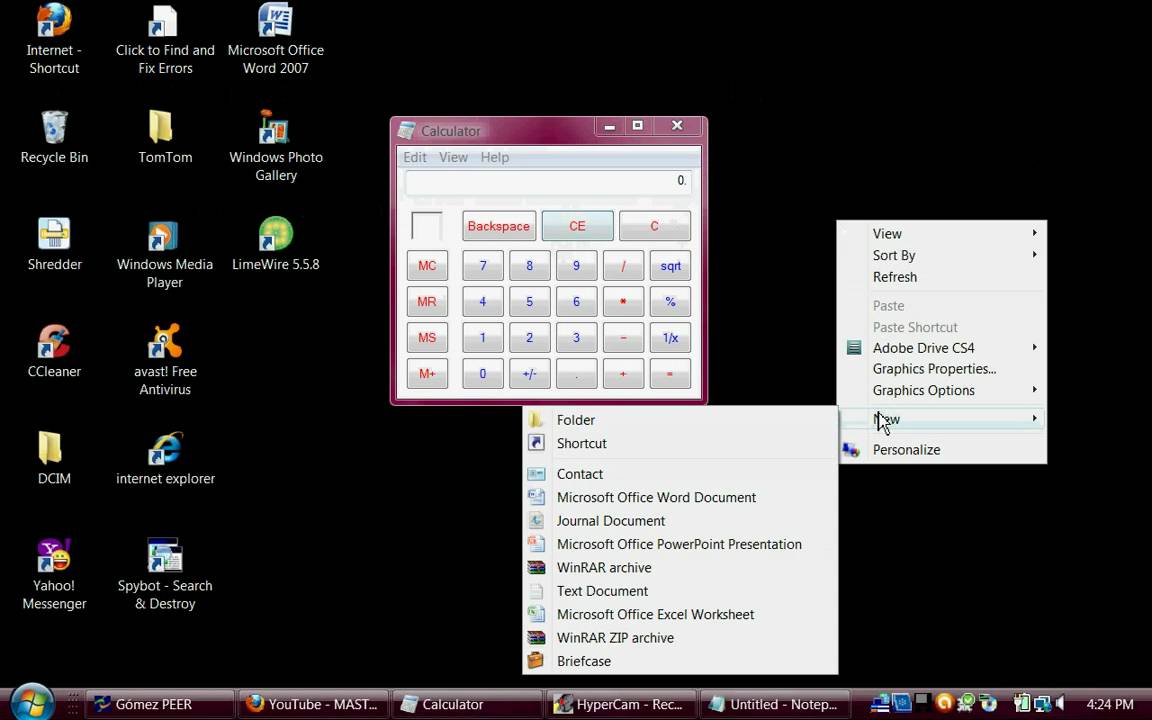Click the sqrt calculator button

click(x=670, y=266)
